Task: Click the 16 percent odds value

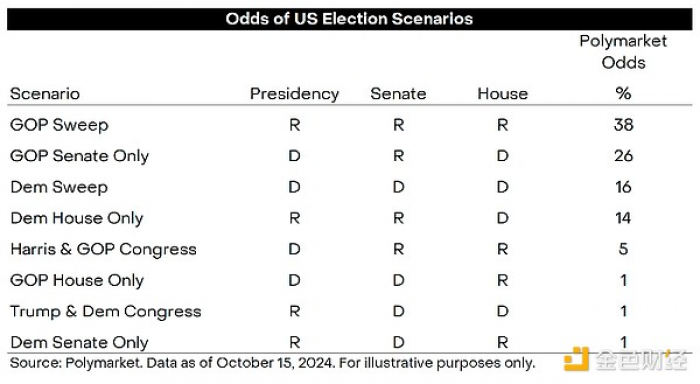Action: tap(623, 187)
